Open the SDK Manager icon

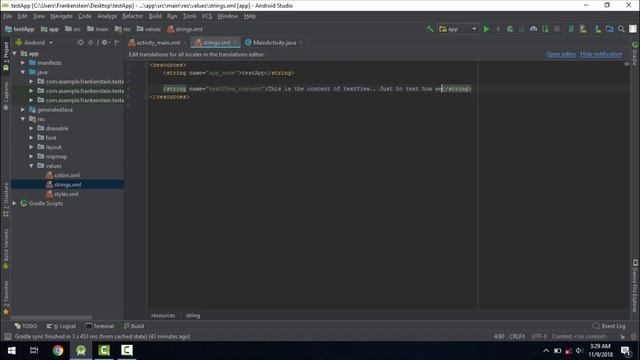click(598, 29)
